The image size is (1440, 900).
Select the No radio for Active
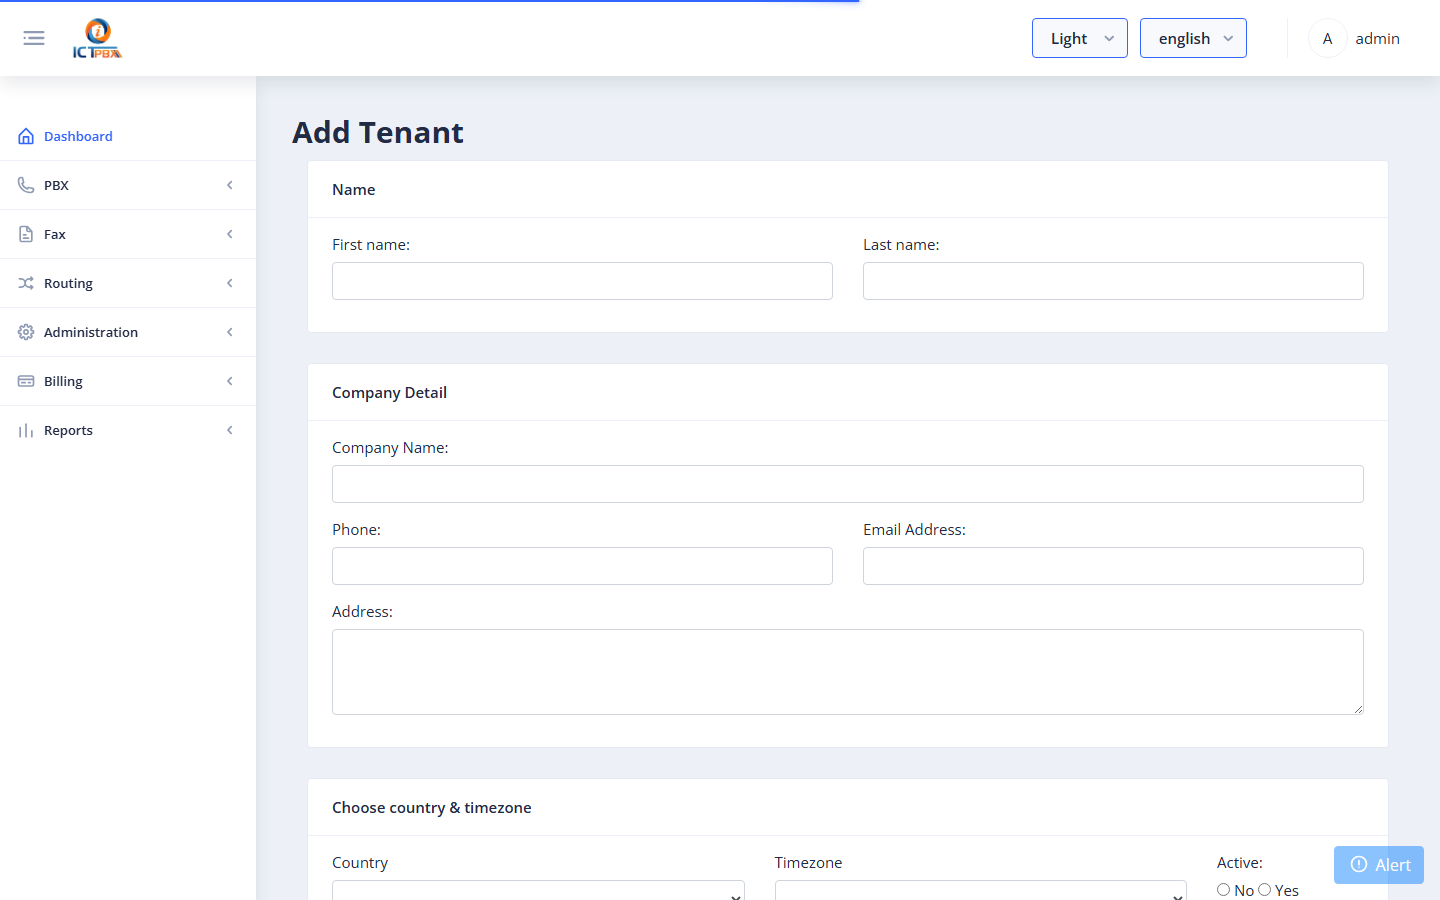pyautogui.click(x=1223, y=889)
